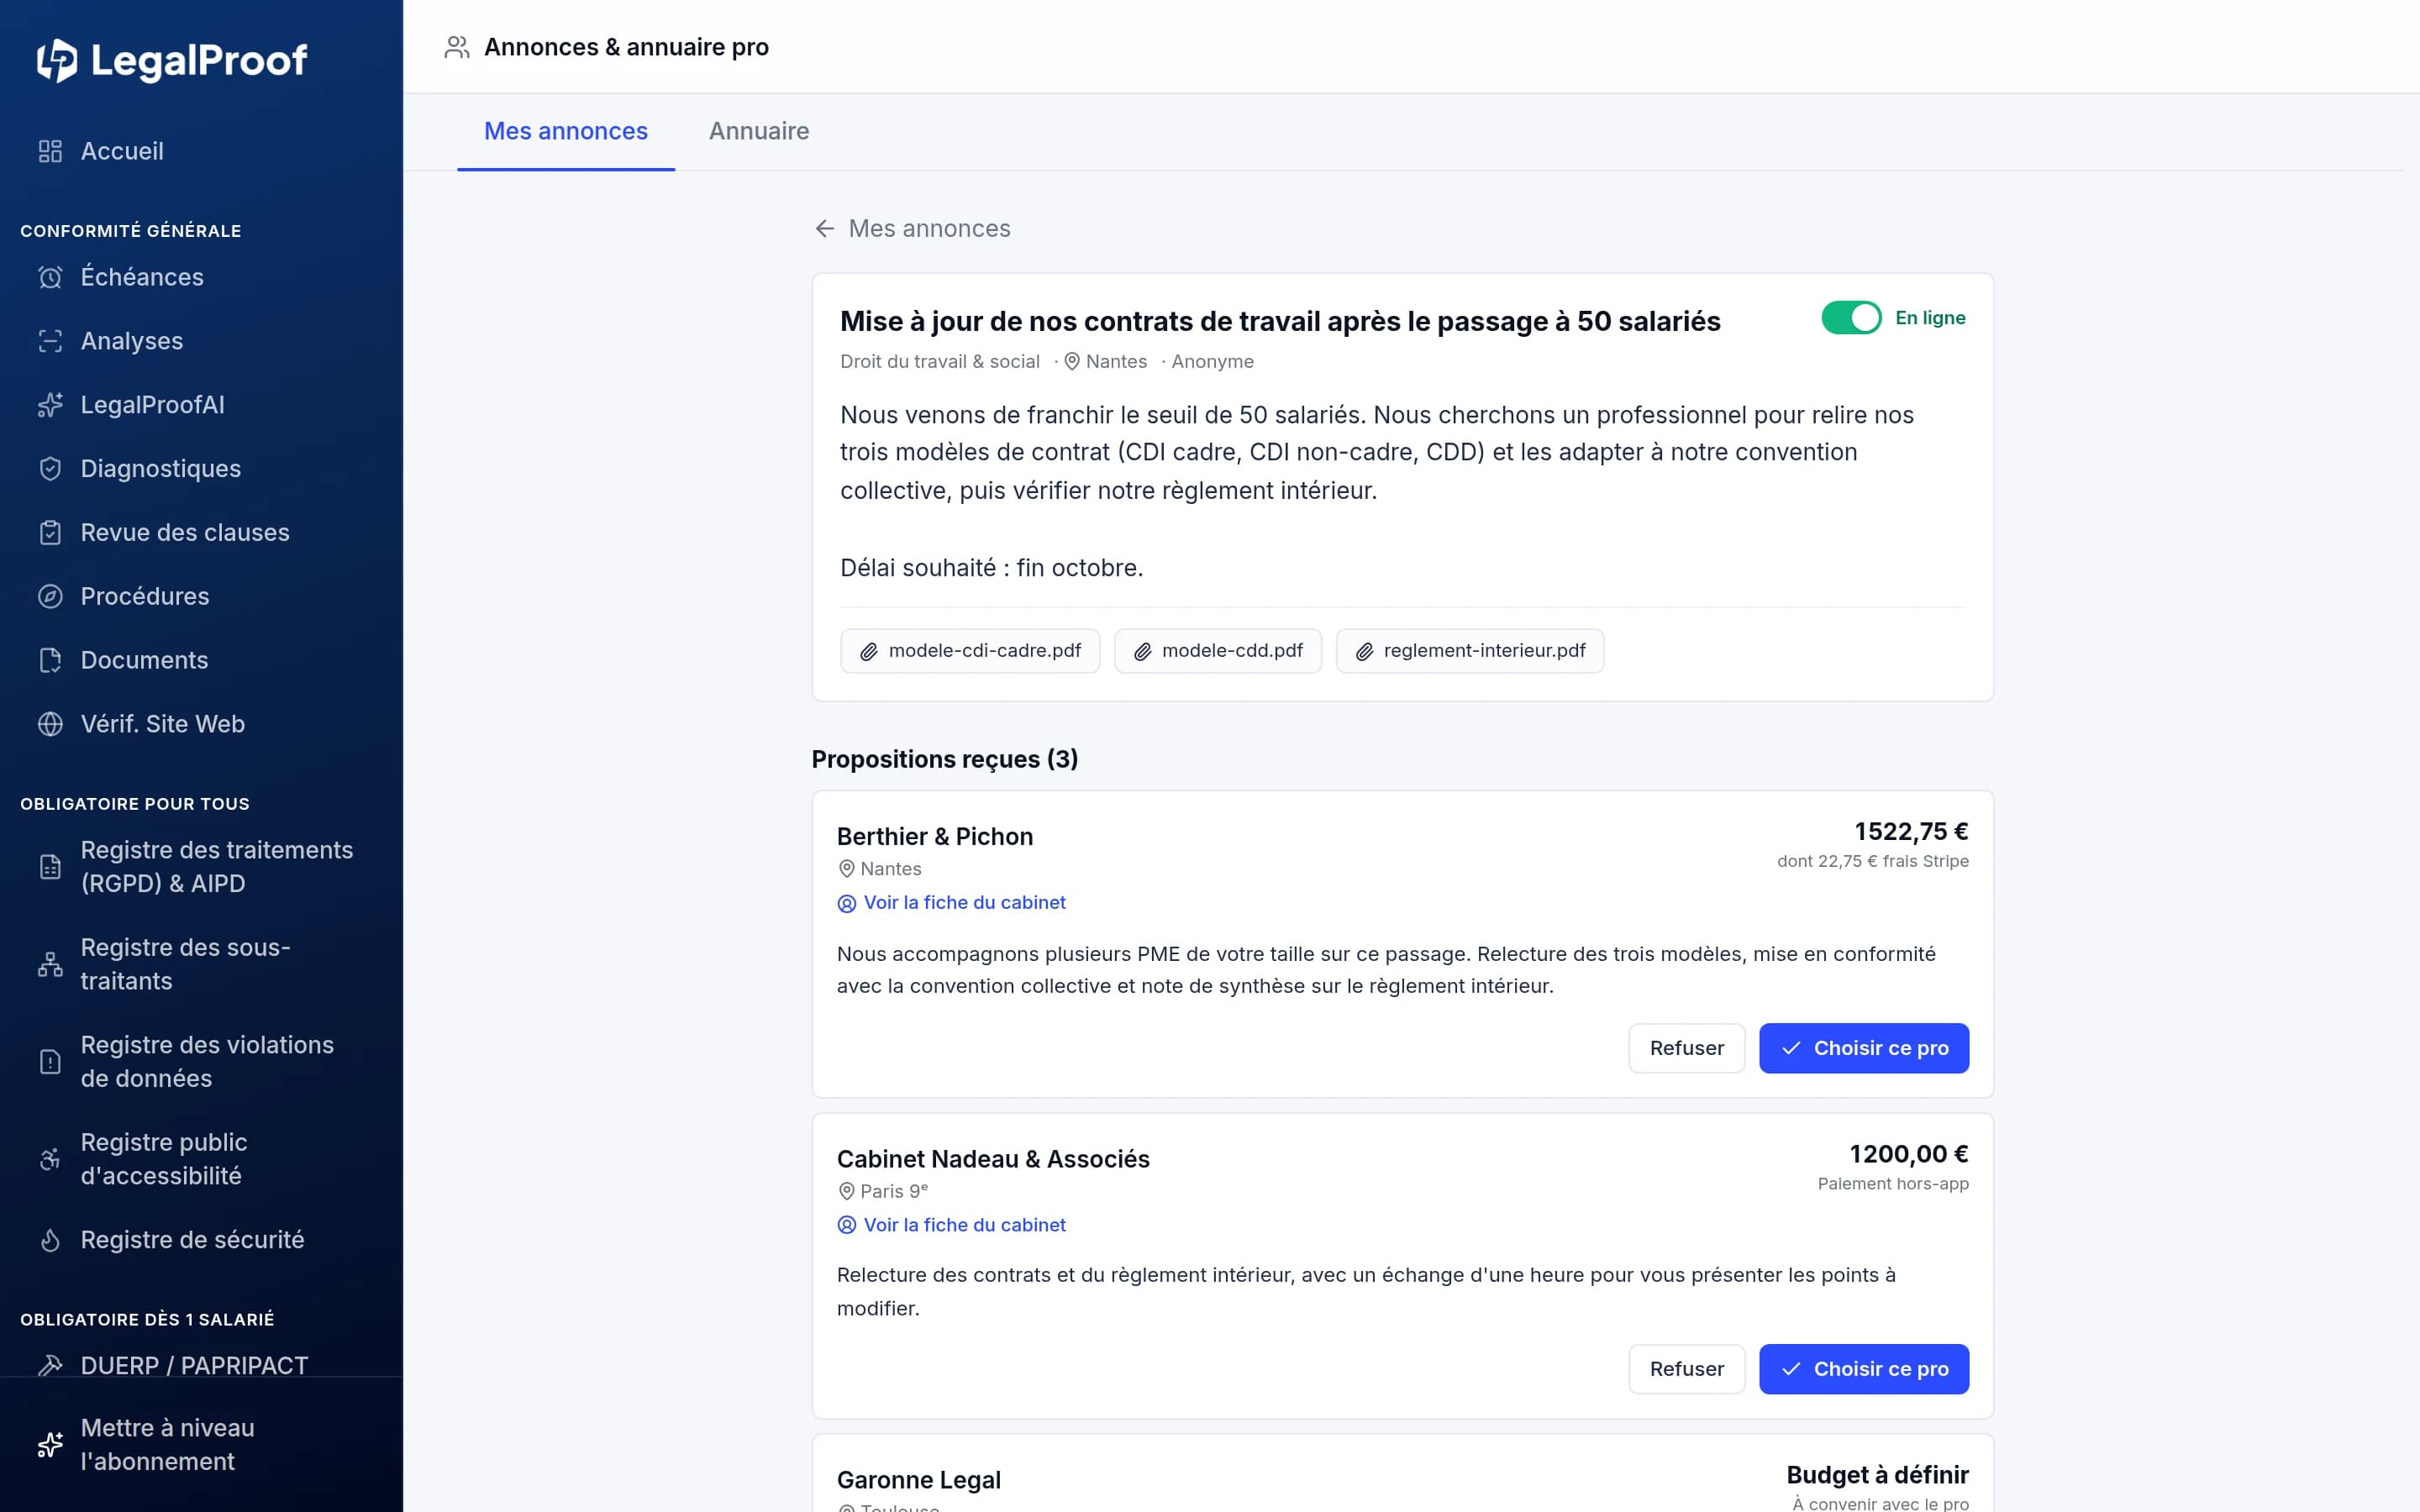This screenshot has width=2420, height=1512.
Task: Open attachment modele-cdi-cadre.pdf
Action: 970,651
